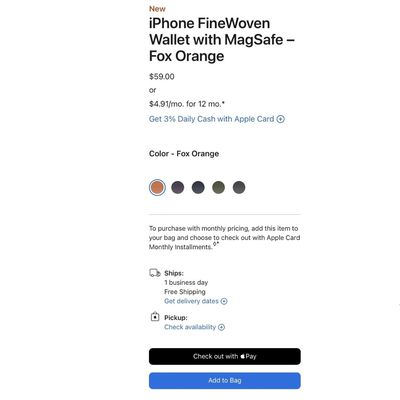
Task: Select the olive green color swatch
Action: 219,187
